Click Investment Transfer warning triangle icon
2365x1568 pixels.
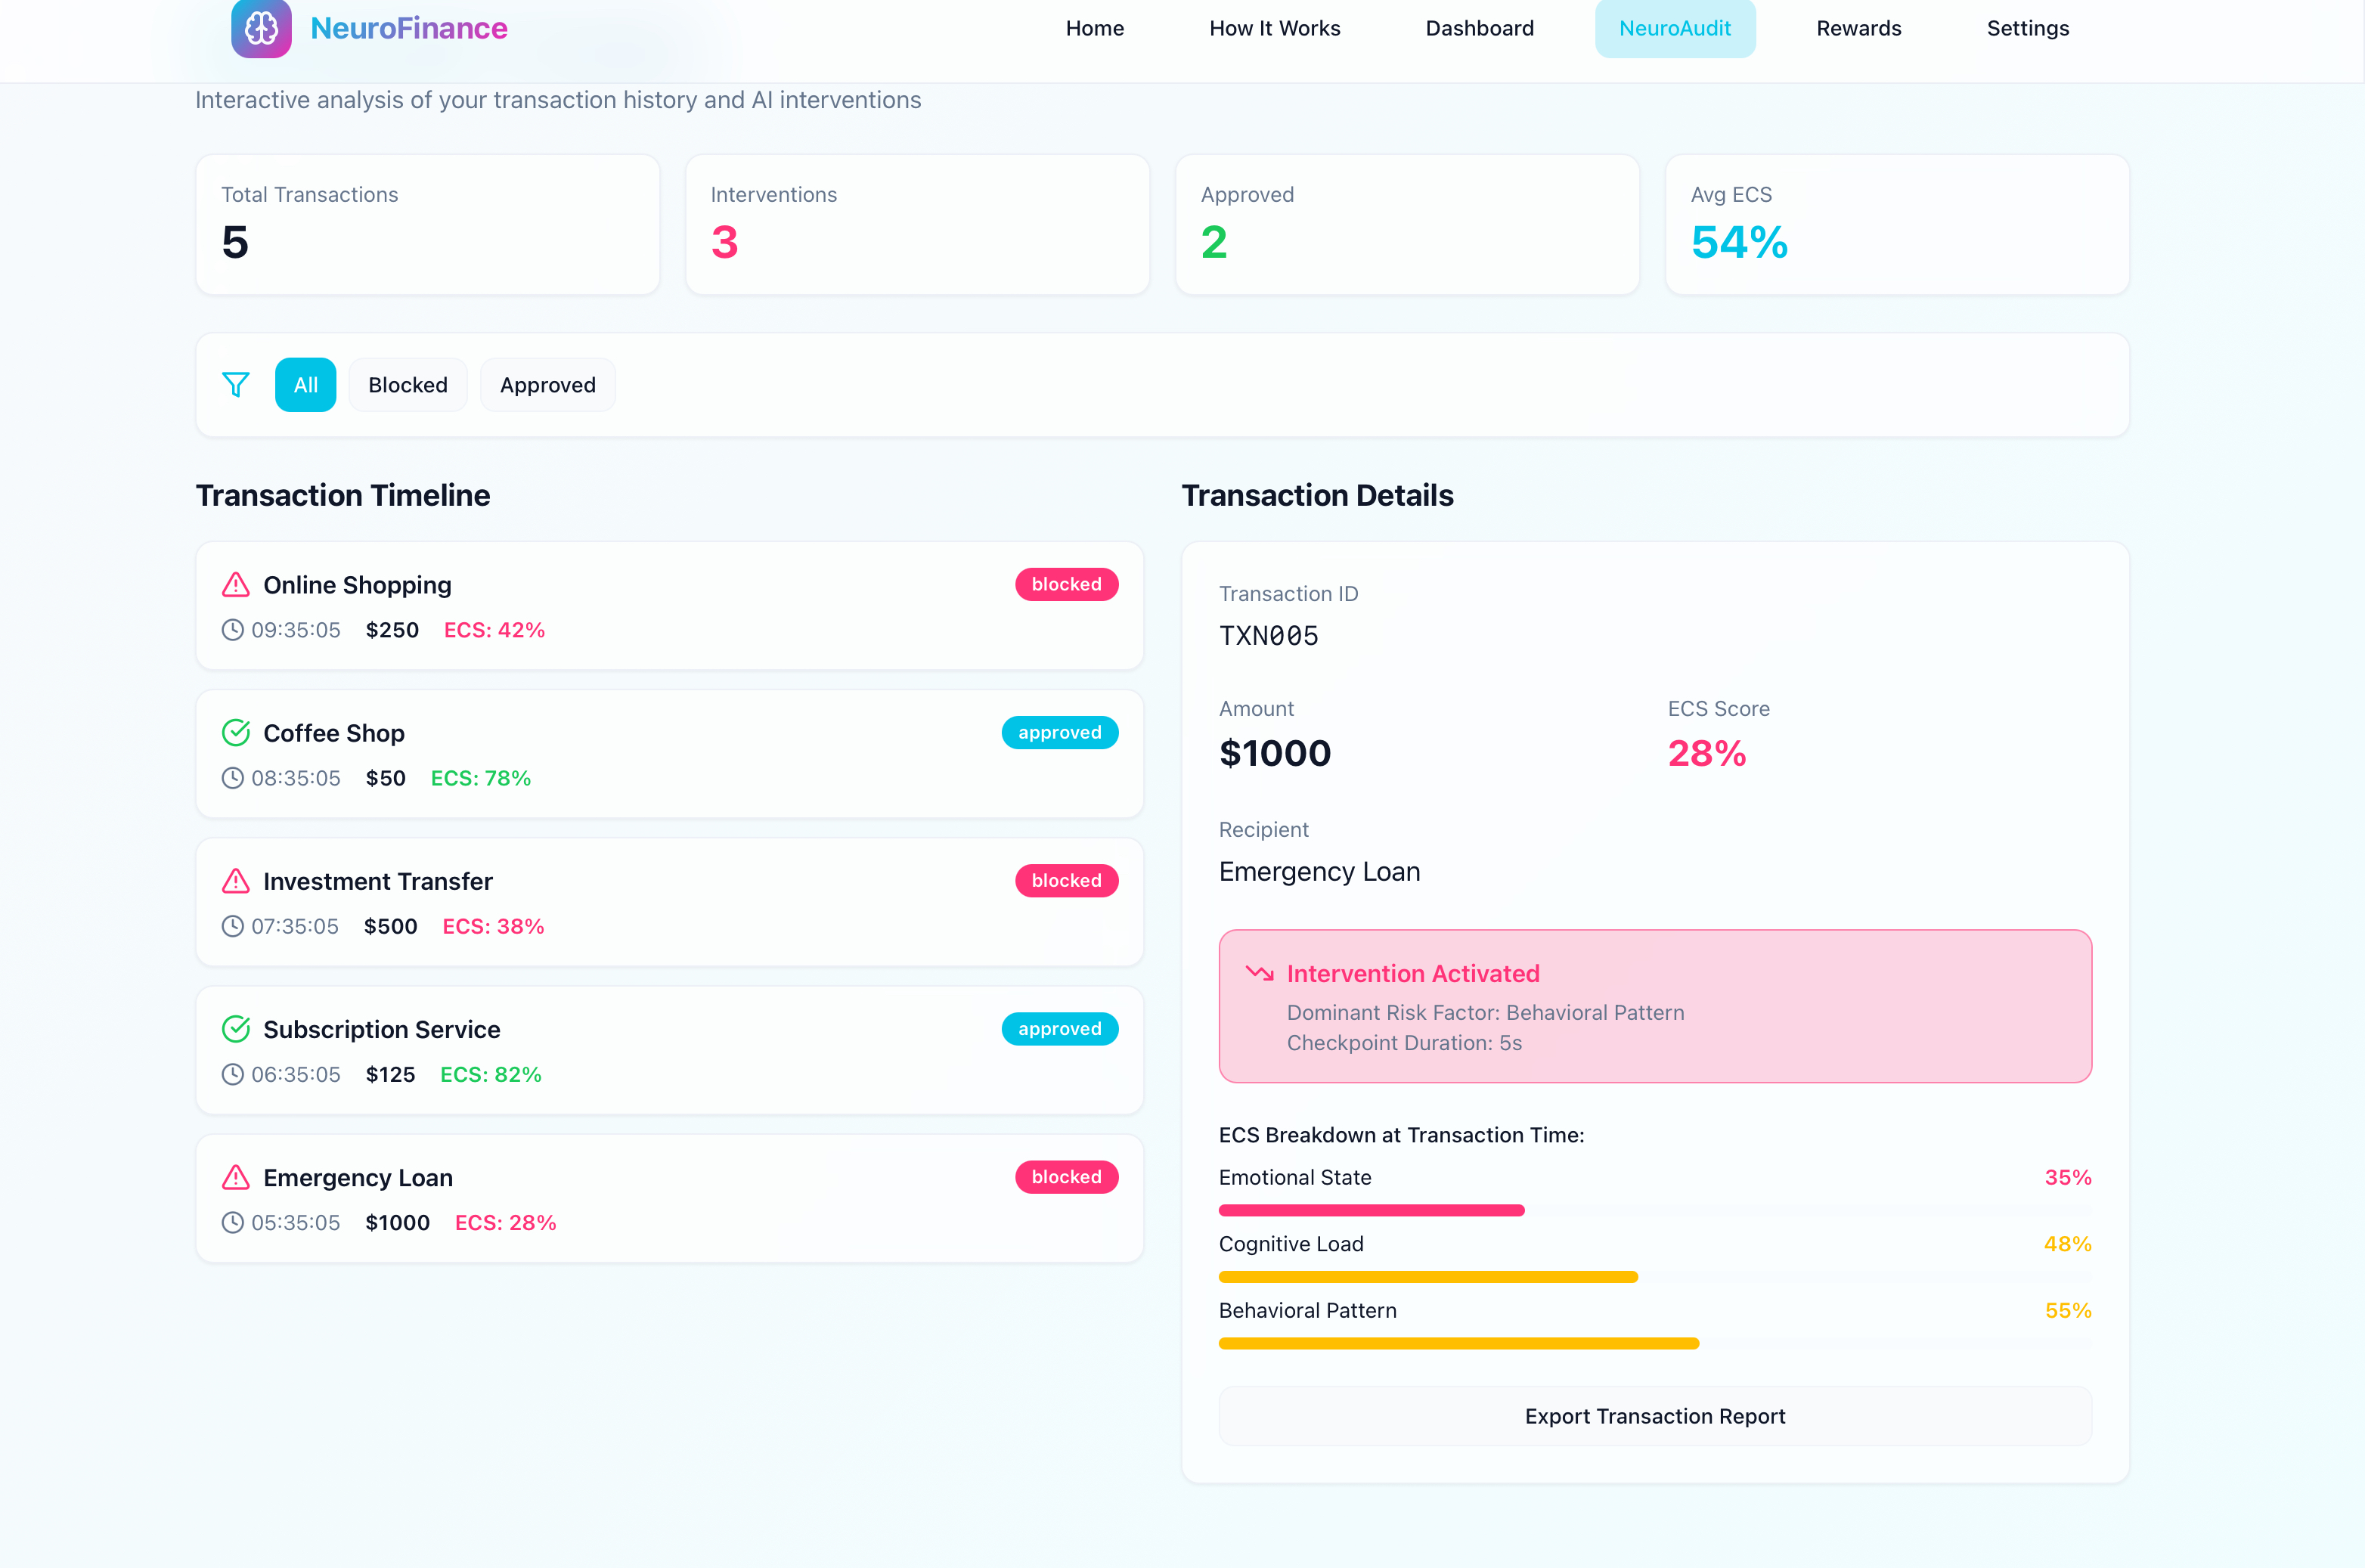pos(236,881)
